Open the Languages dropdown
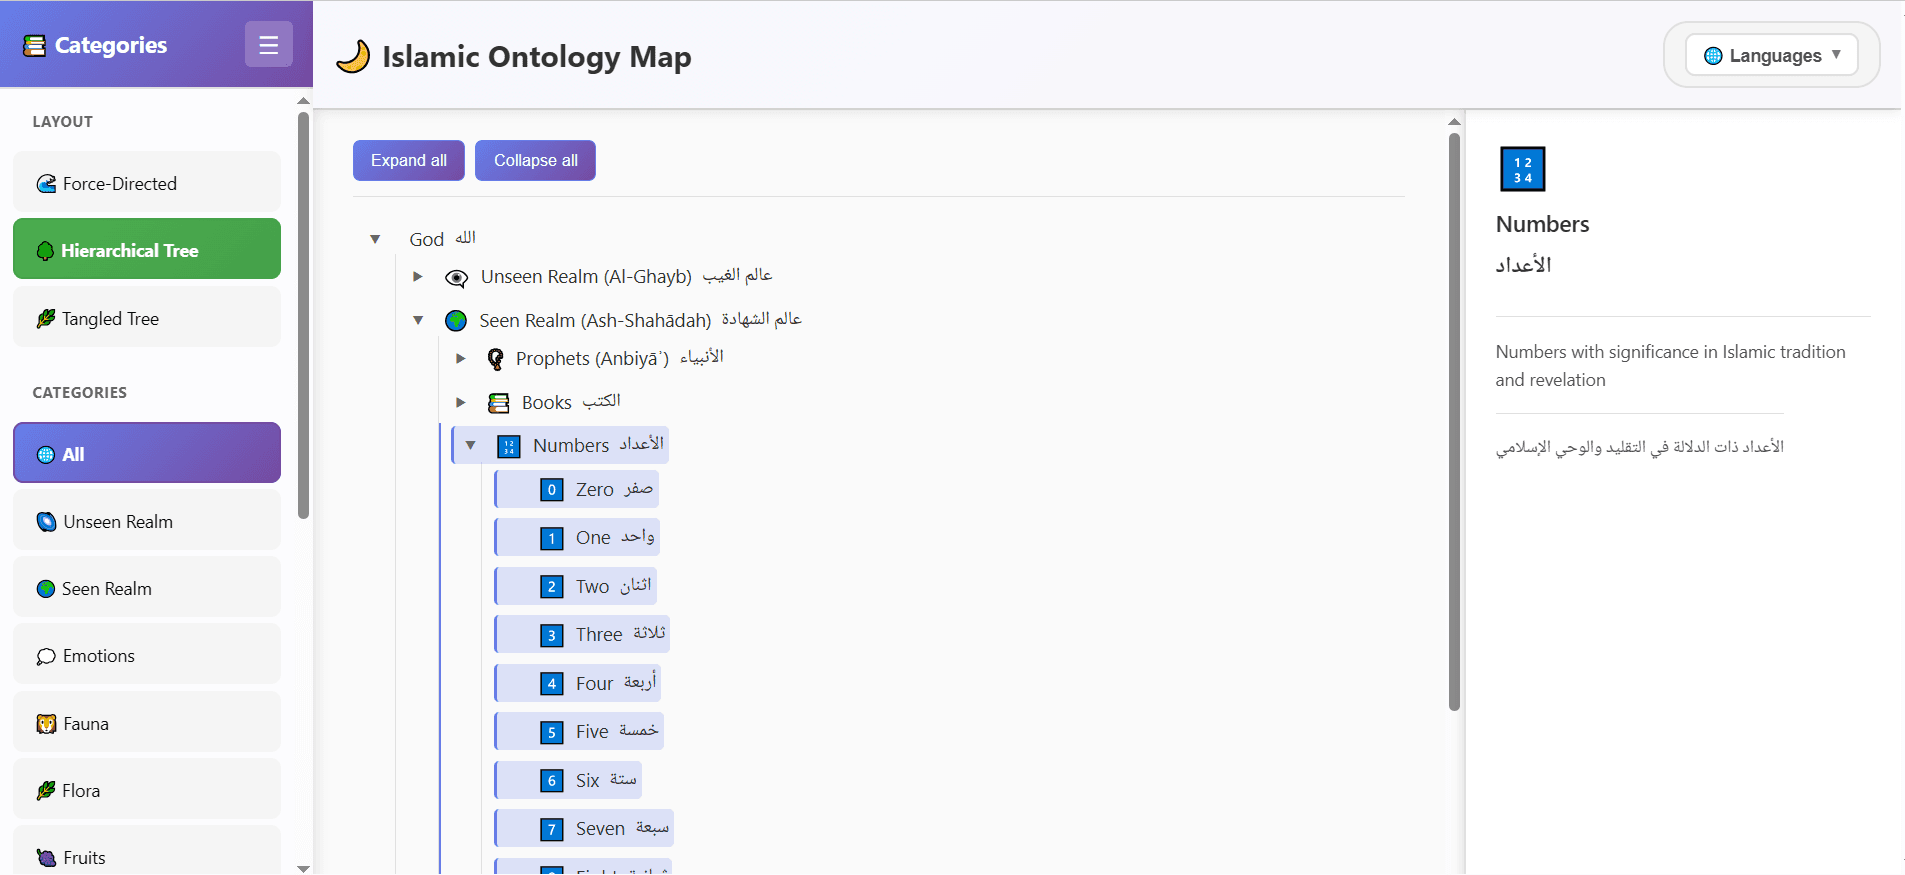Image resolution: width=1905 pixels, height=875 pixels. tap(1772, 55)
